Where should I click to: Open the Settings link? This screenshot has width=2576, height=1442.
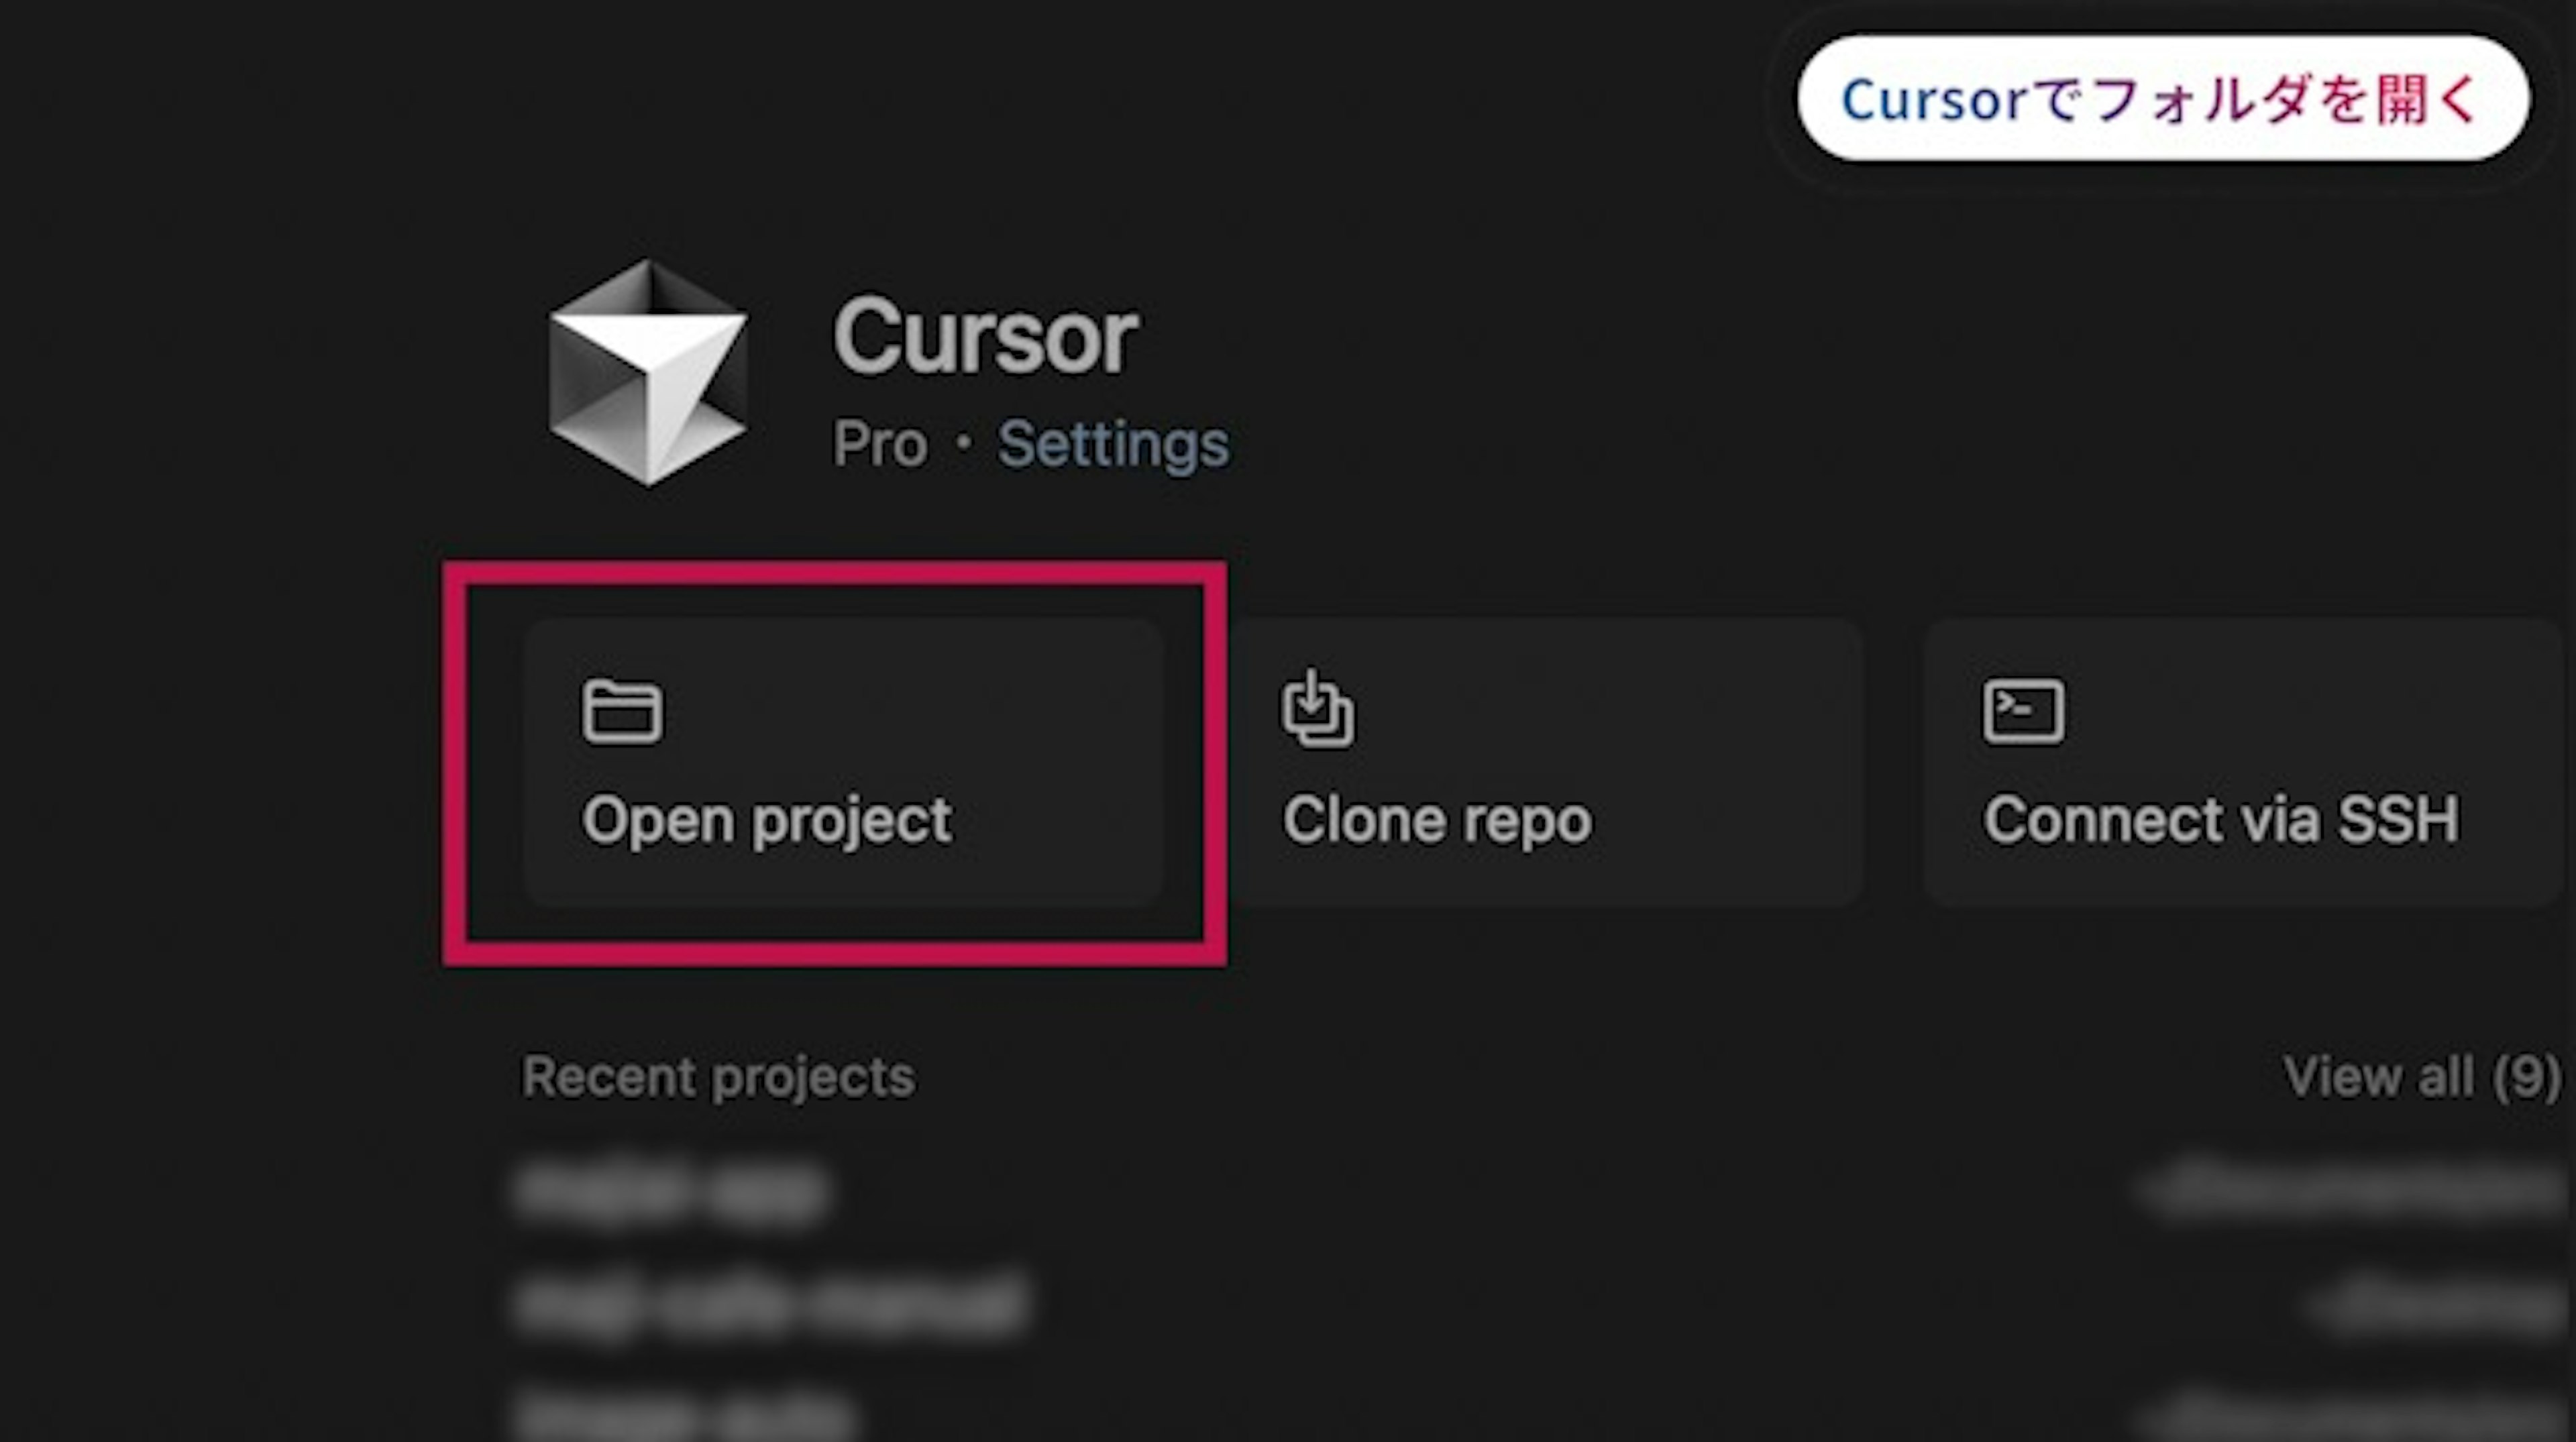1113,443
